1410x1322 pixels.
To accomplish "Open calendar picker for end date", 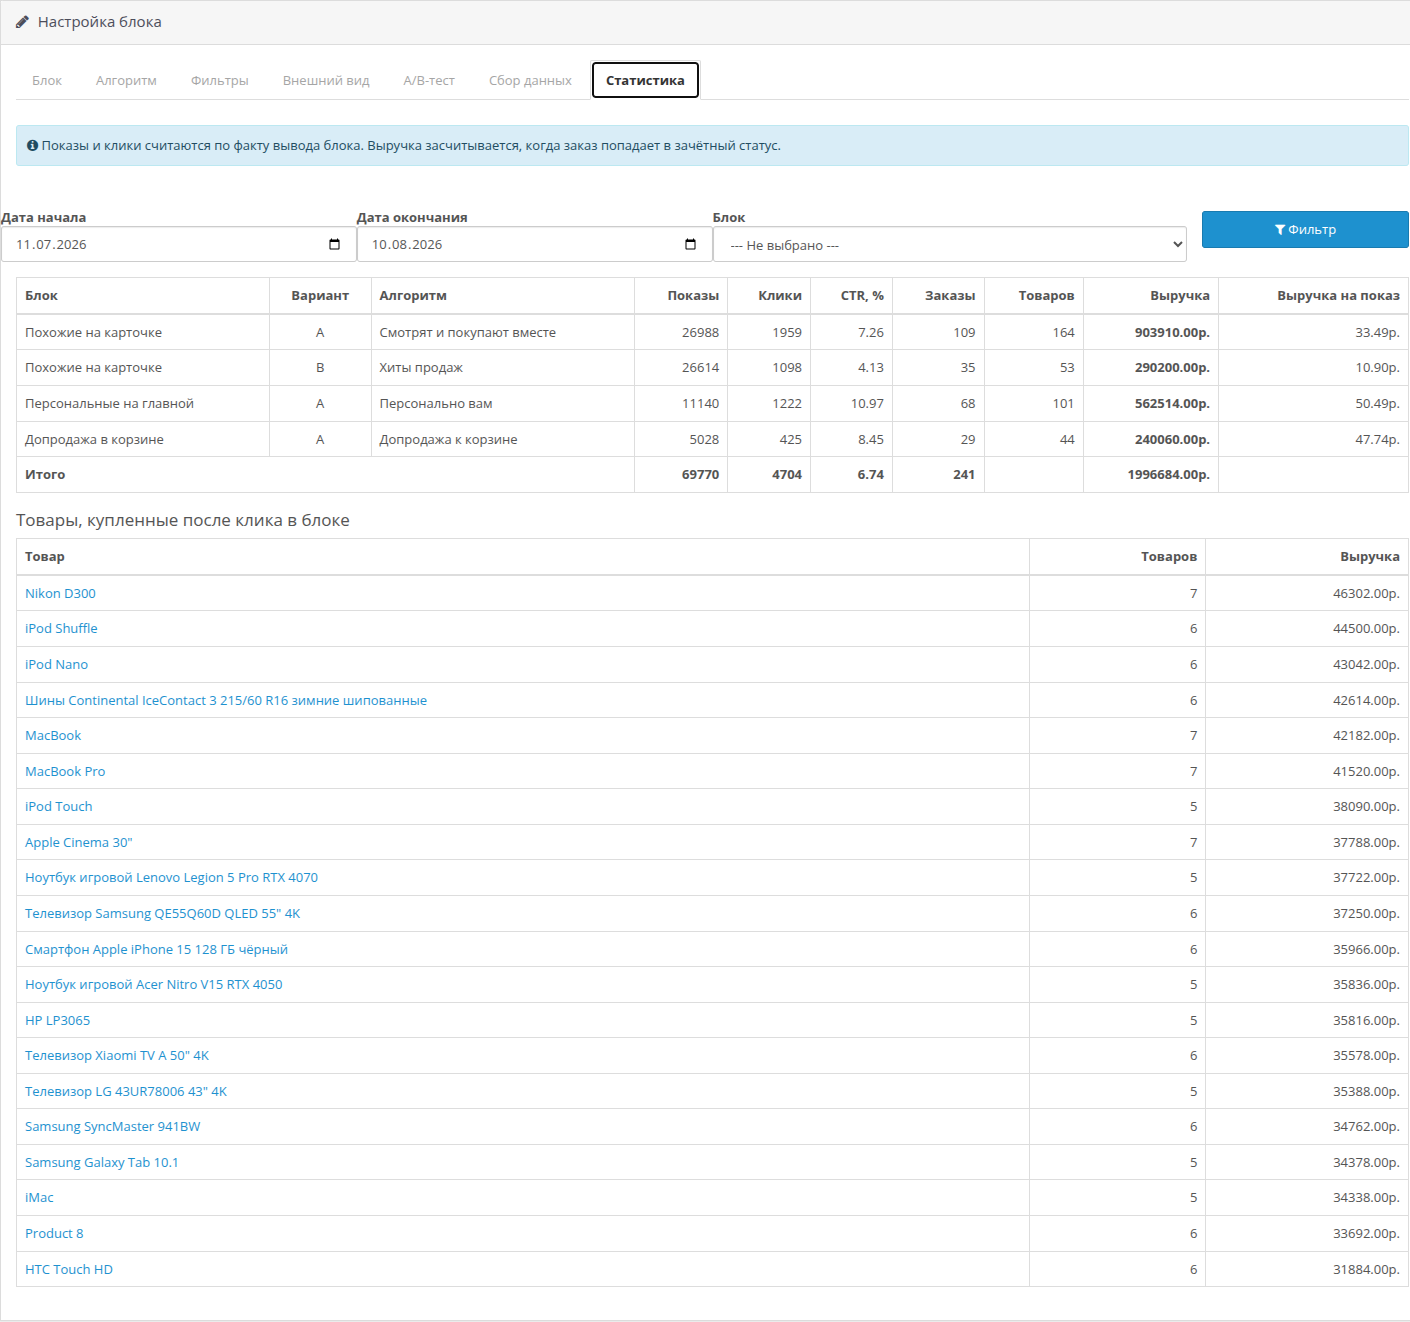I will (690, 244).
